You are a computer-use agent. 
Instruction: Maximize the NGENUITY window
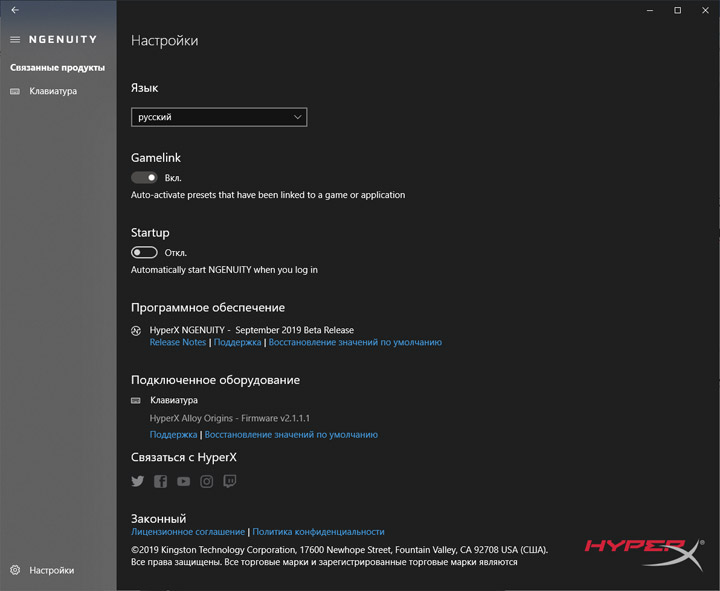[677, 10]
